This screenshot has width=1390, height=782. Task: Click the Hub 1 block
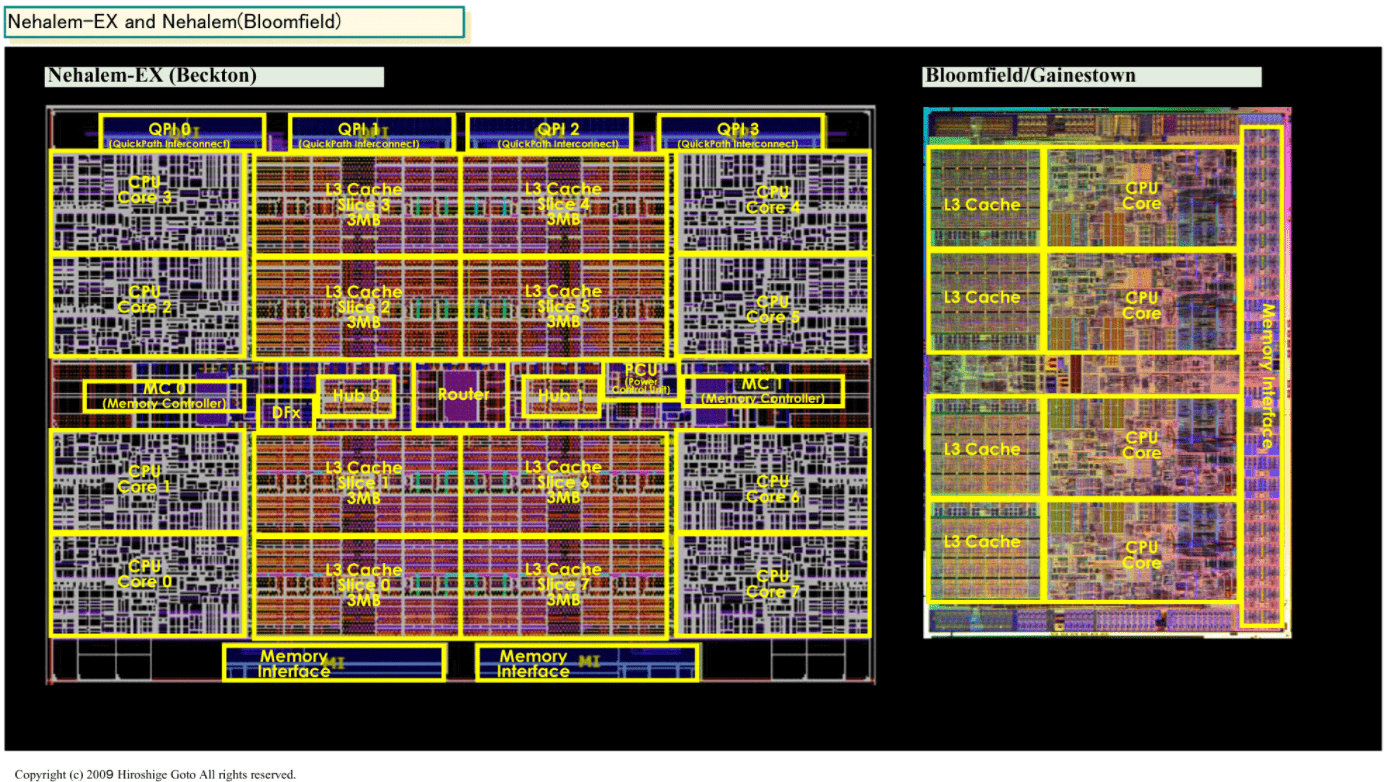click(x=561, y=396)
